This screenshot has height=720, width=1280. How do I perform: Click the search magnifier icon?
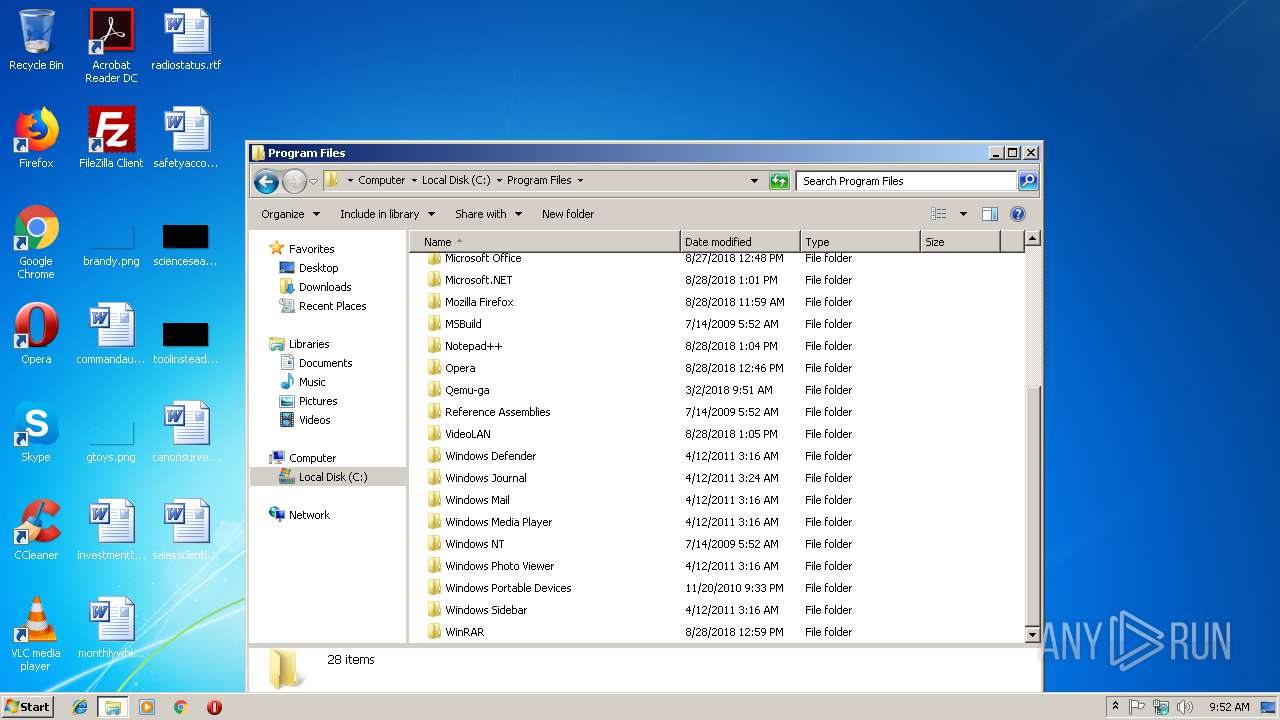point(1028,181)
